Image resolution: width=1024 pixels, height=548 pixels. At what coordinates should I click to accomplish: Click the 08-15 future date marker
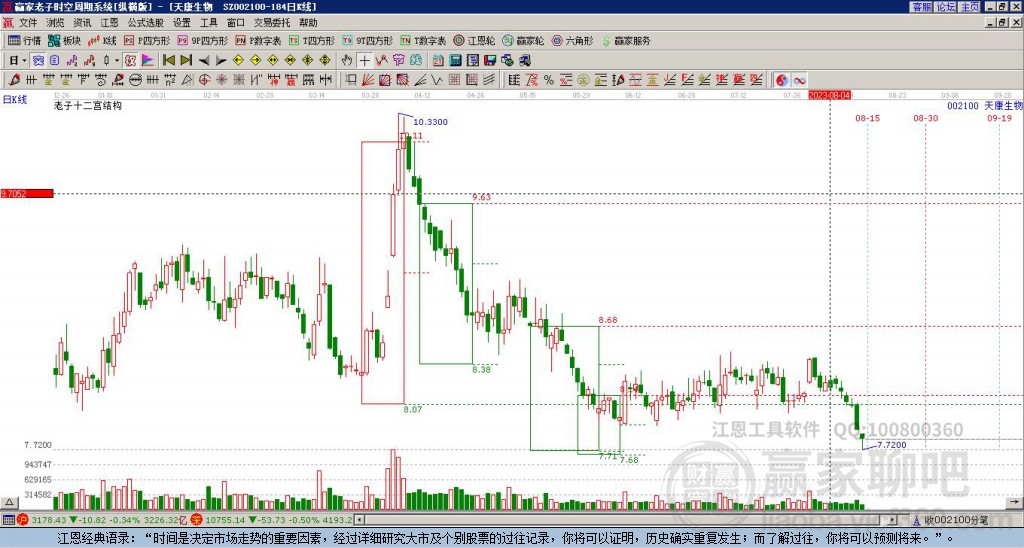(x=867, y=118)
